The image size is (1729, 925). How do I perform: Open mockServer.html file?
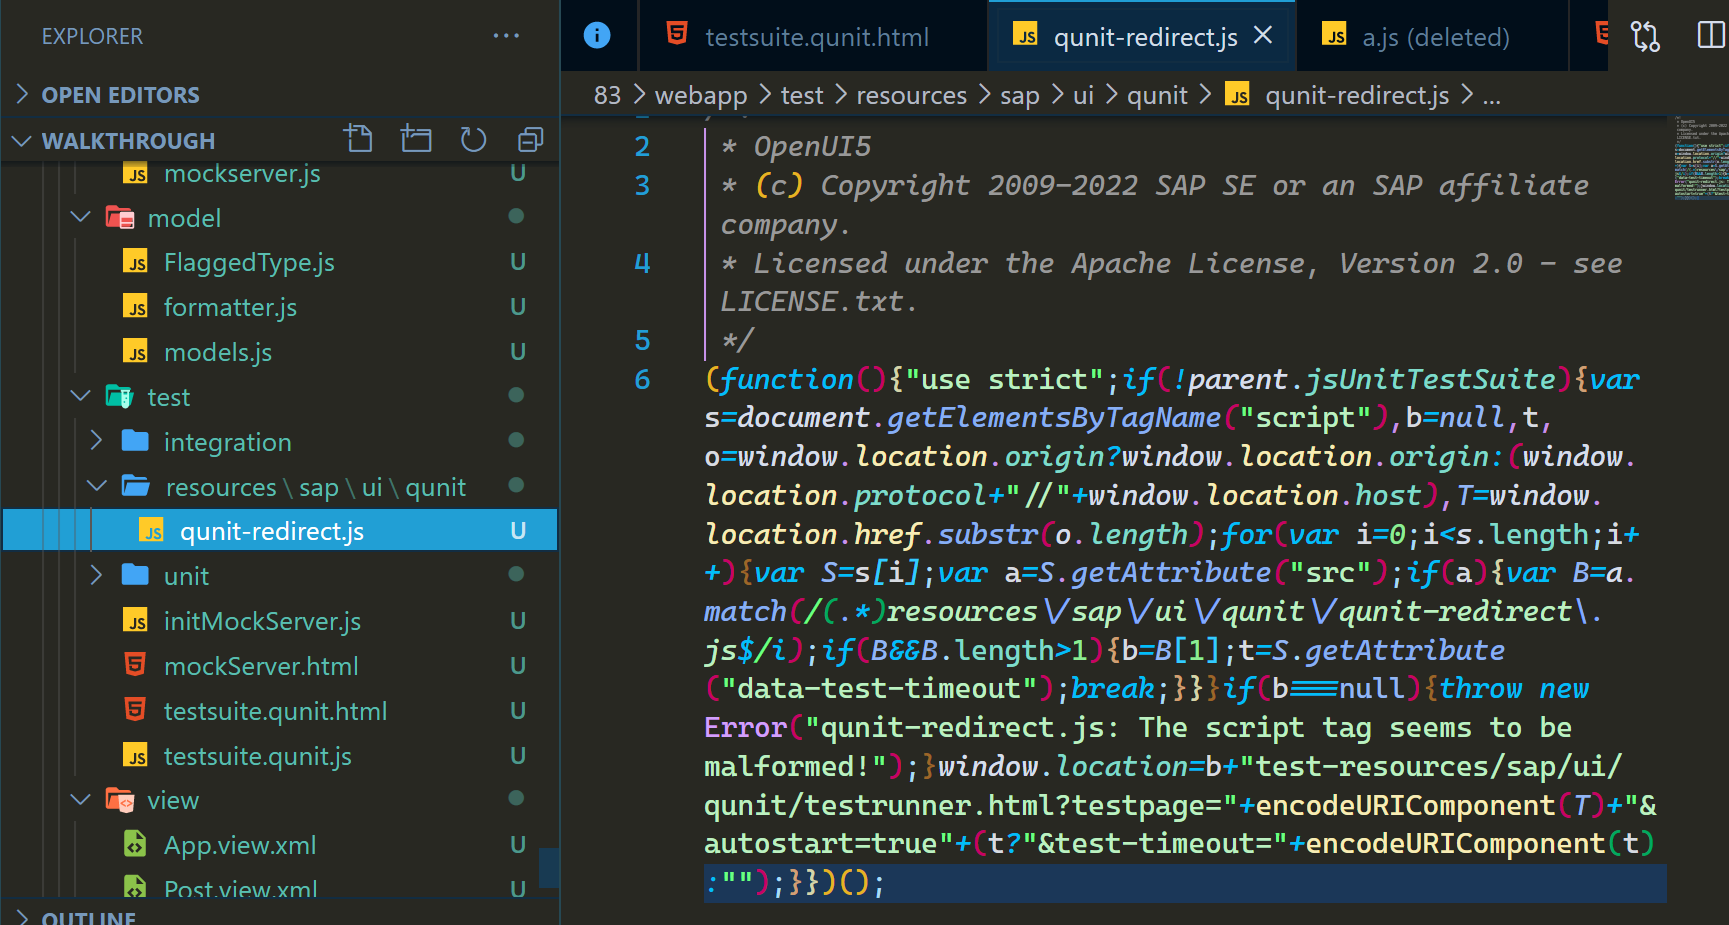click(x=261, y=666)
